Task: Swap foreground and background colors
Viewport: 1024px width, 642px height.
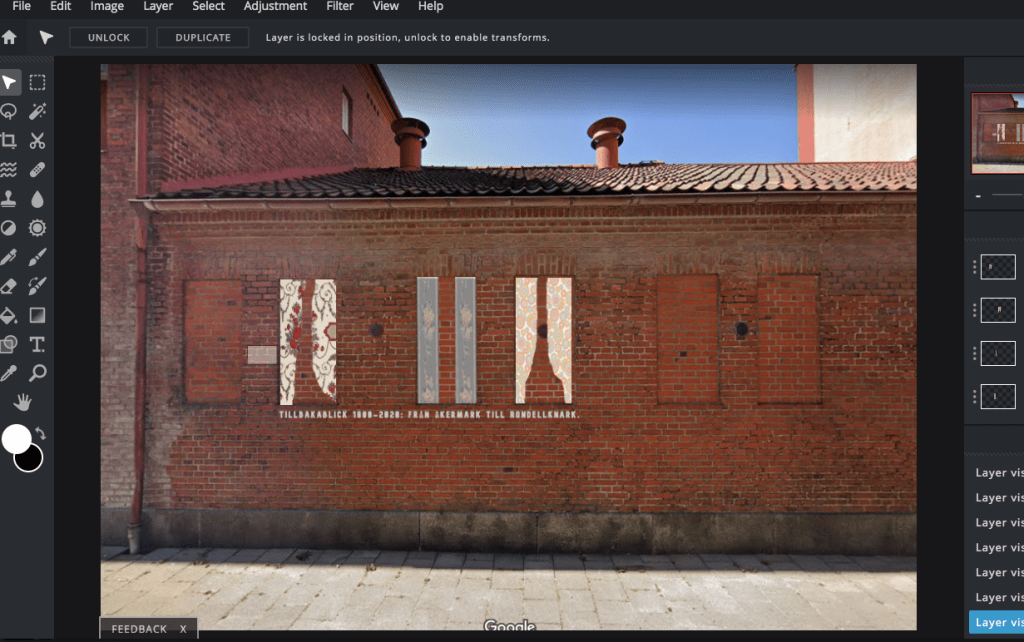Action: click(41, 433)
